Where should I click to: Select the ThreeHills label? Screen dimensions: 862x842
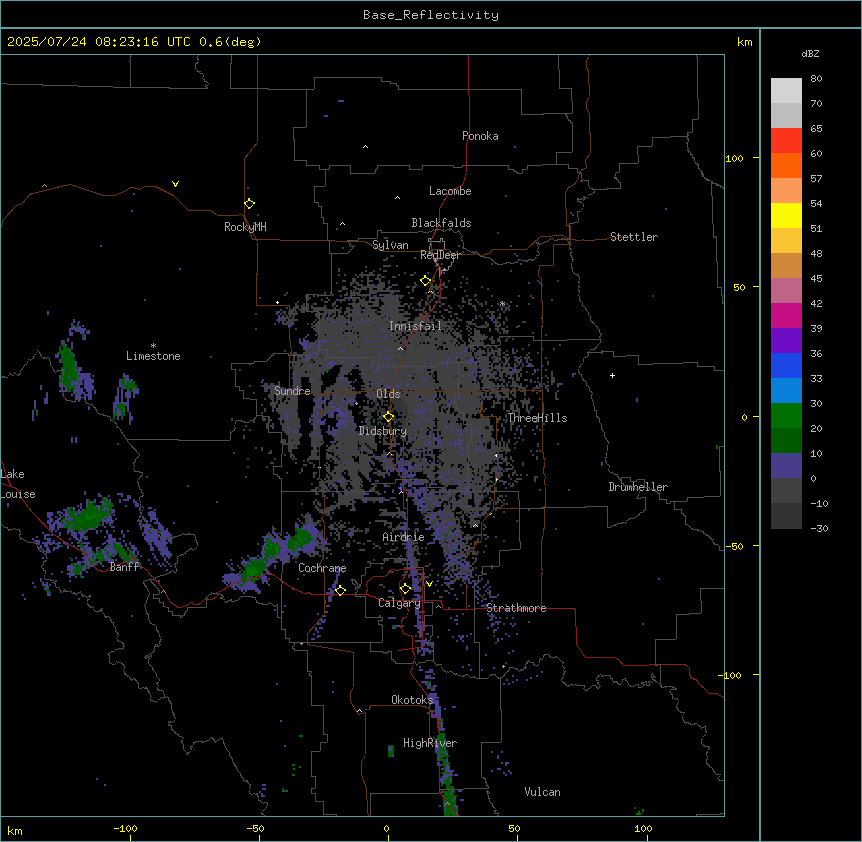pos(538,418)
